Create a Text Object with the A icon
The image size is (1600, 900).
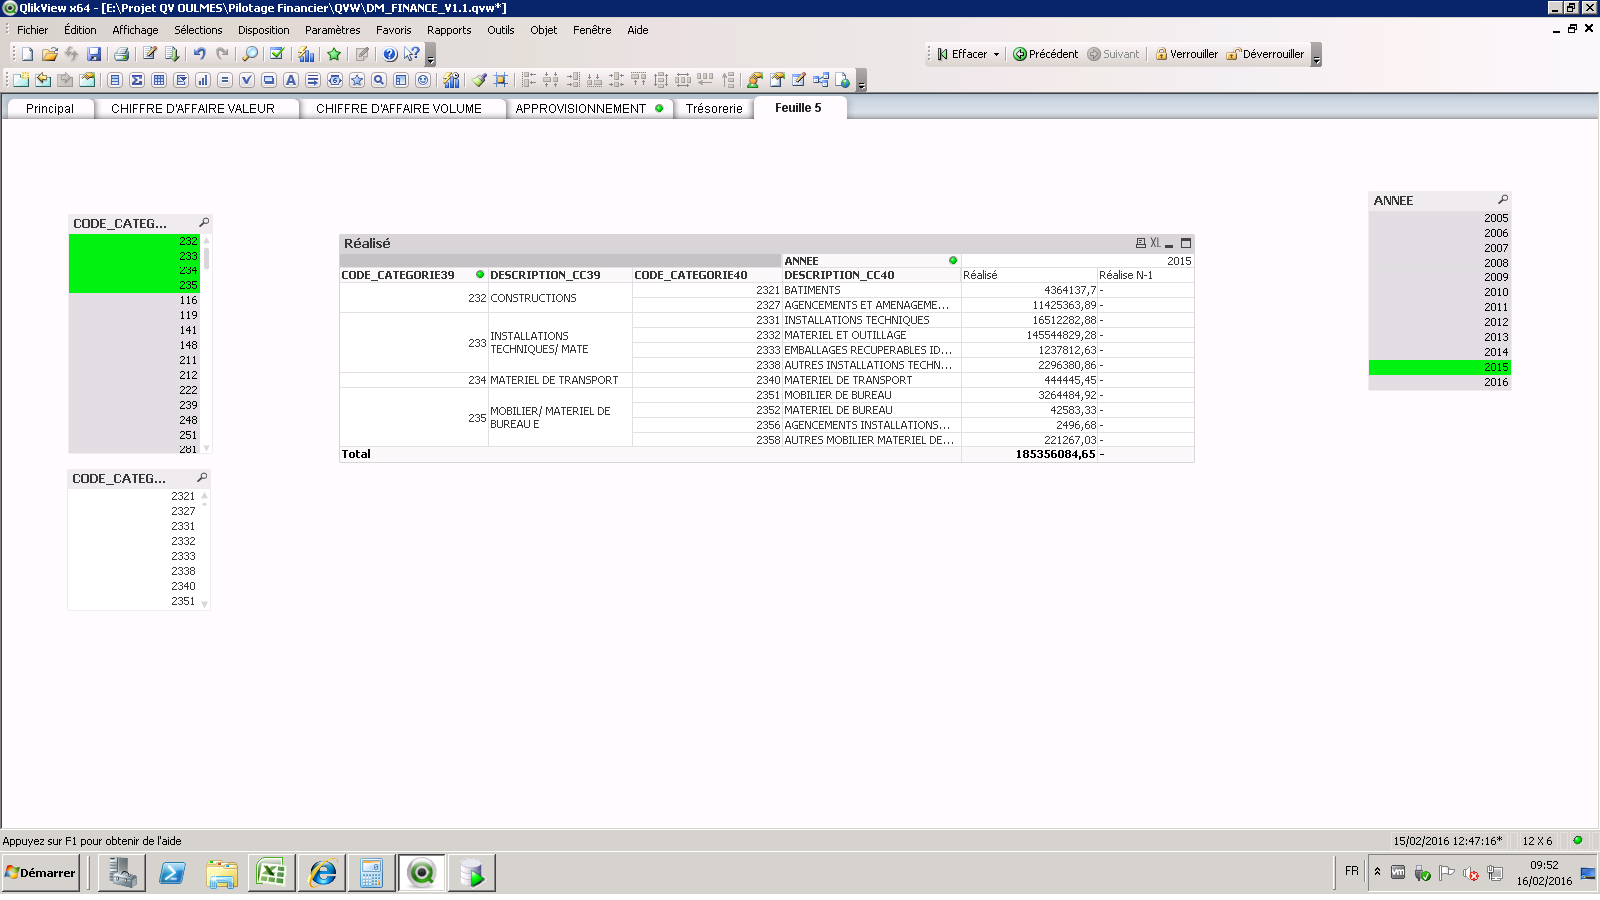coord(291,80)
